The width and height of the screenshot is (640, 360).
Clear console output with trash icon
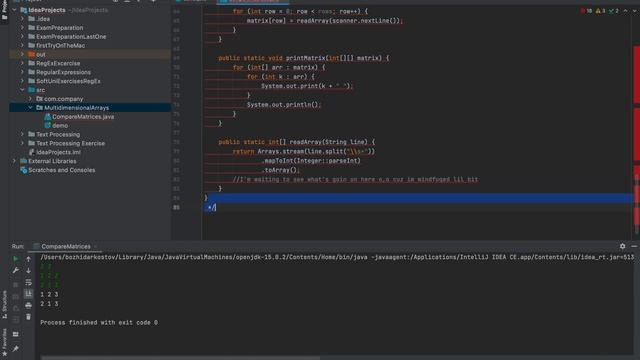coord(28,317)
